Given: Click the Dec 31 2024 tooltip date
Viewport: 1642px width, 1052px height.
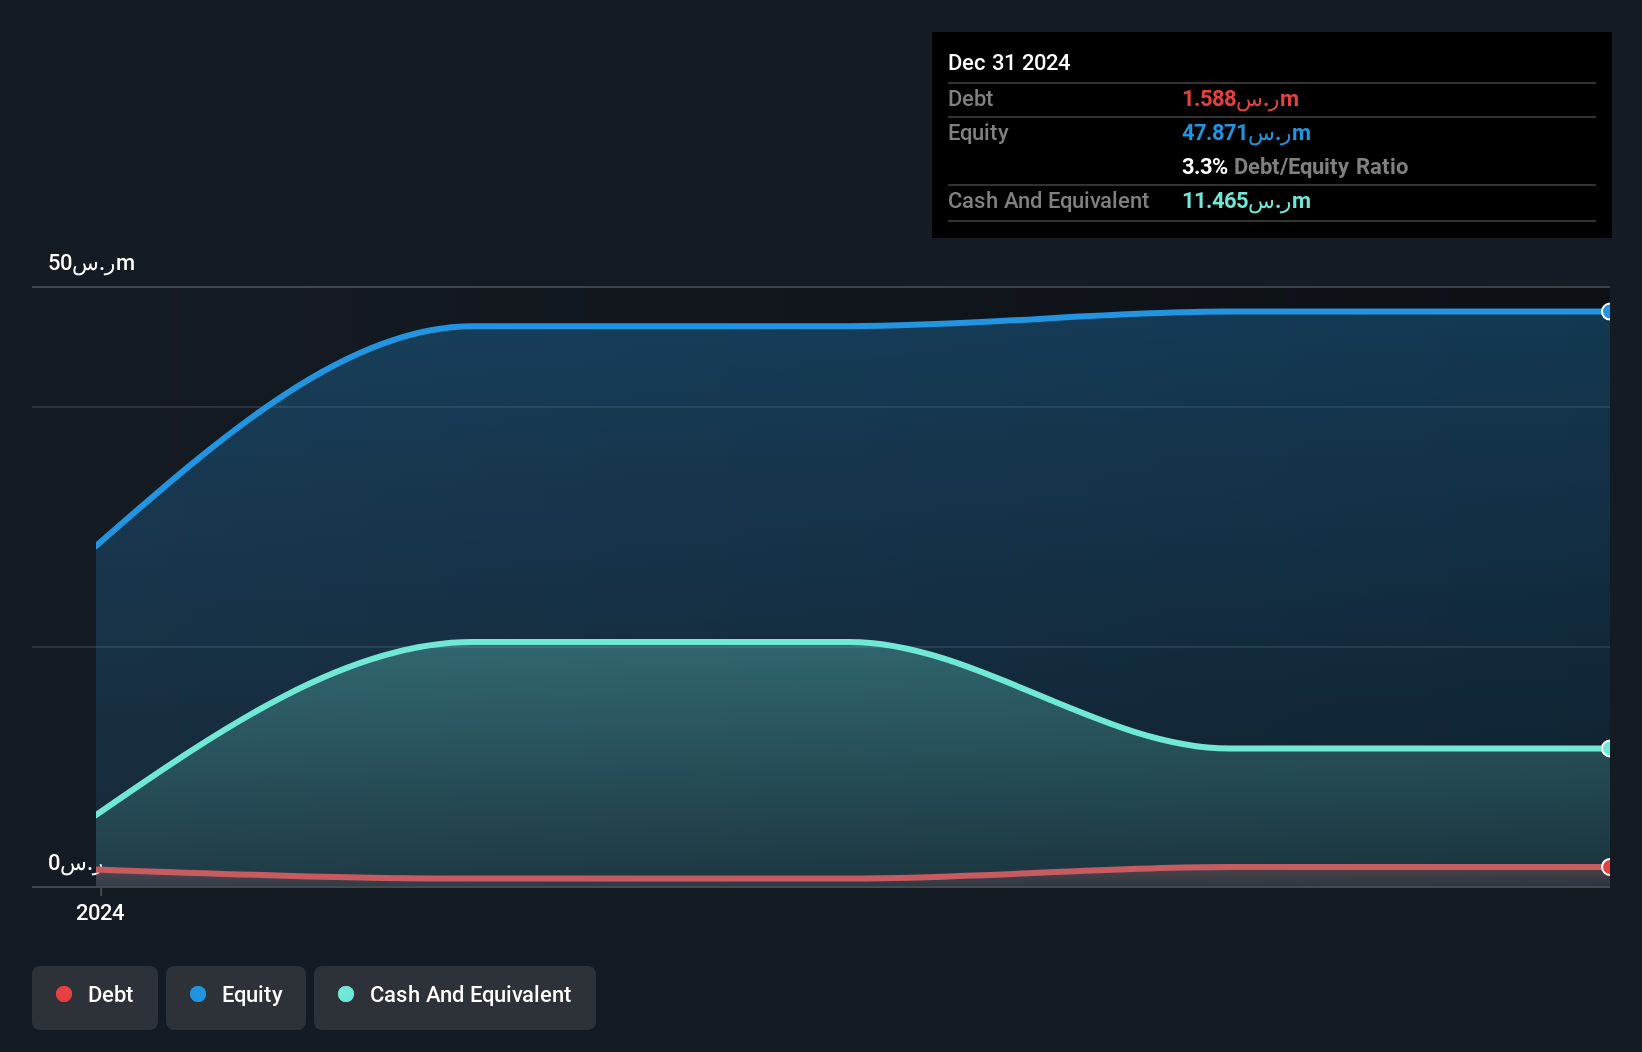Looking at the screenshot, I should coord(1009,62).
